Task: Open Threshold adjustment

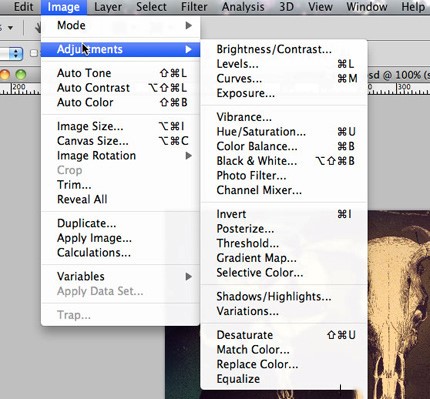Action: tap(284, 243)
